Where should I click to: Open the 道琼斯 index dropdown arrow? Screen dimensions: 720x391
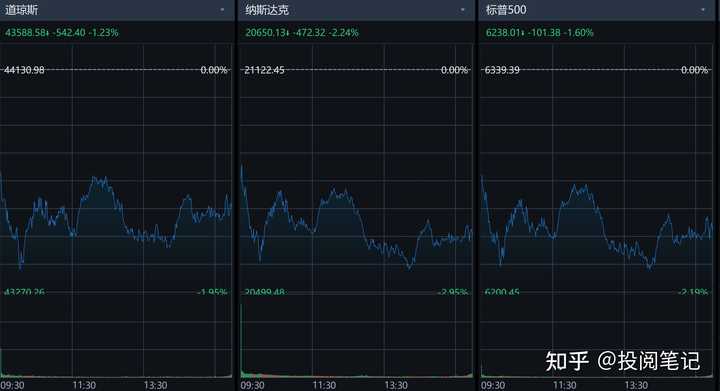tap(222, 10)
